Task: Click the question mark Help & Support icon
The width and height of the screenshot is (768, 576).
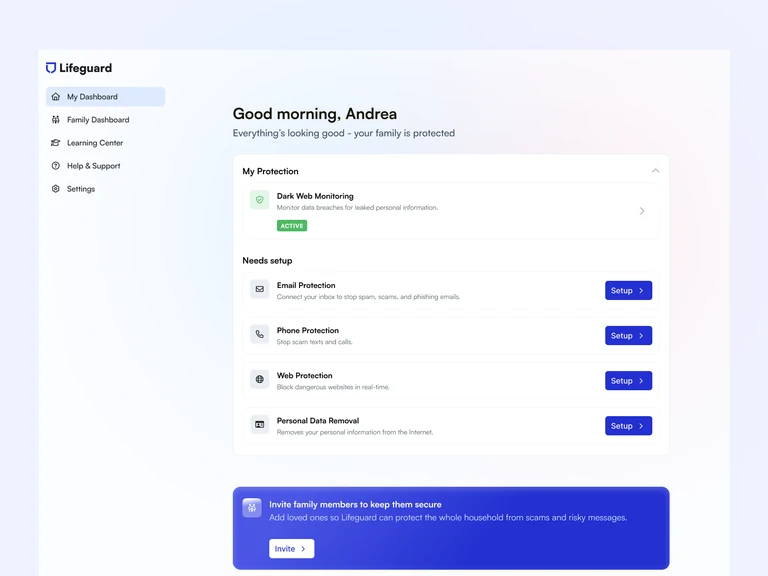Action: (56, 166)
